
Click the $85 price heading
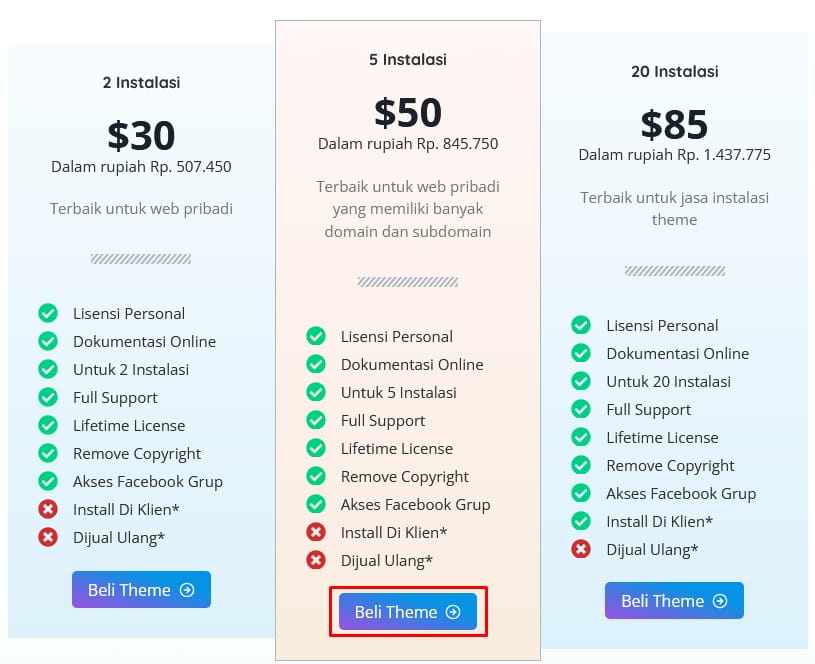pyautogui.click(x=674, y=125)
